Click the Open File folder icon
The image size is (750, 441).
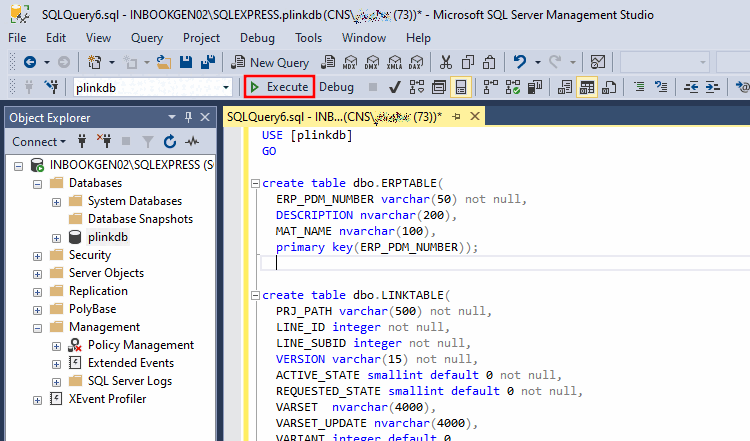click(164, 62)
